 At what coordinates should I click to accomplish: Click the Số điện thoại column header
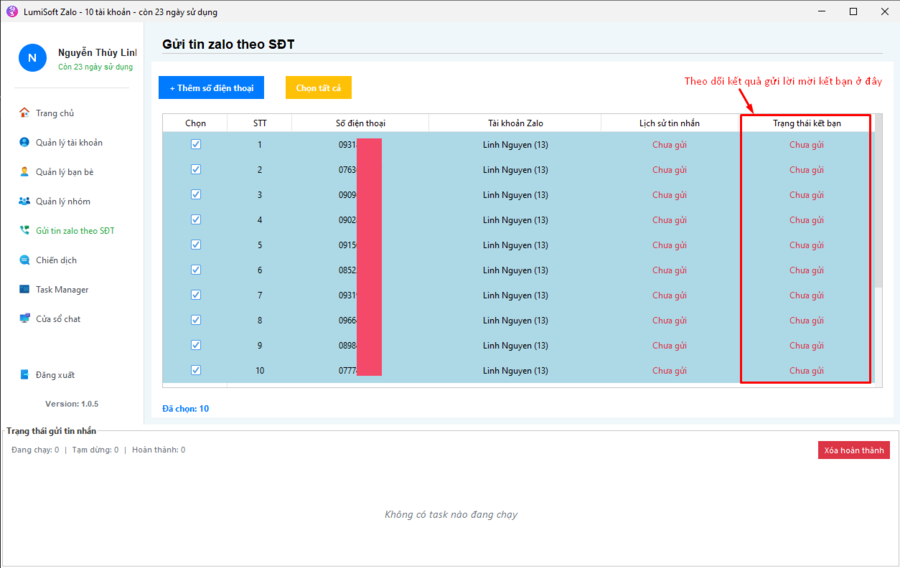pos(361,123)
